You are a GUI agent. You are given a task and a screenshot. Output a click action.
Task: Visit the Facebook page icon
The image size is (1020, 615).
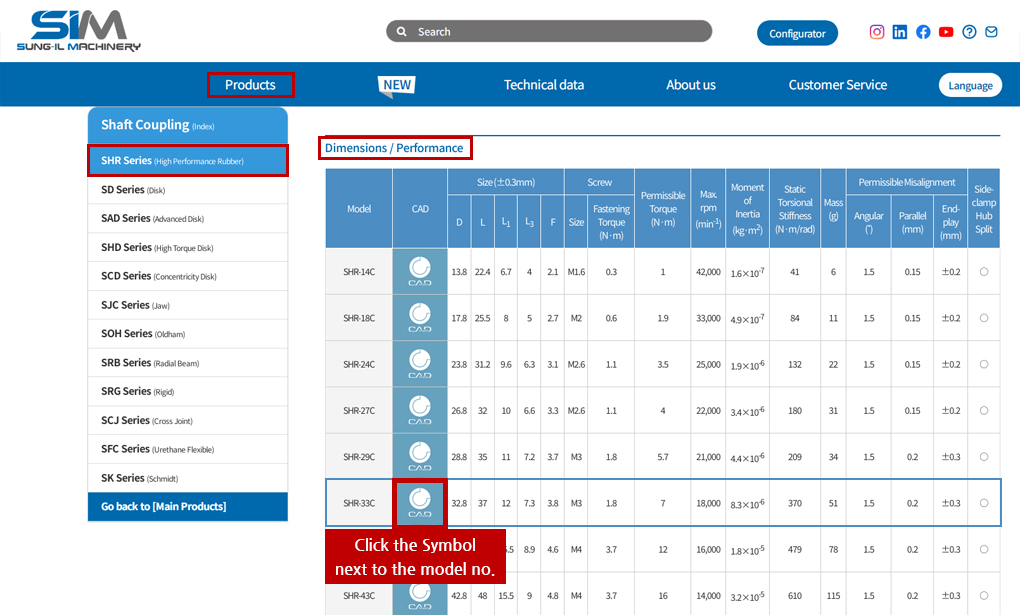tap(923, 32)
